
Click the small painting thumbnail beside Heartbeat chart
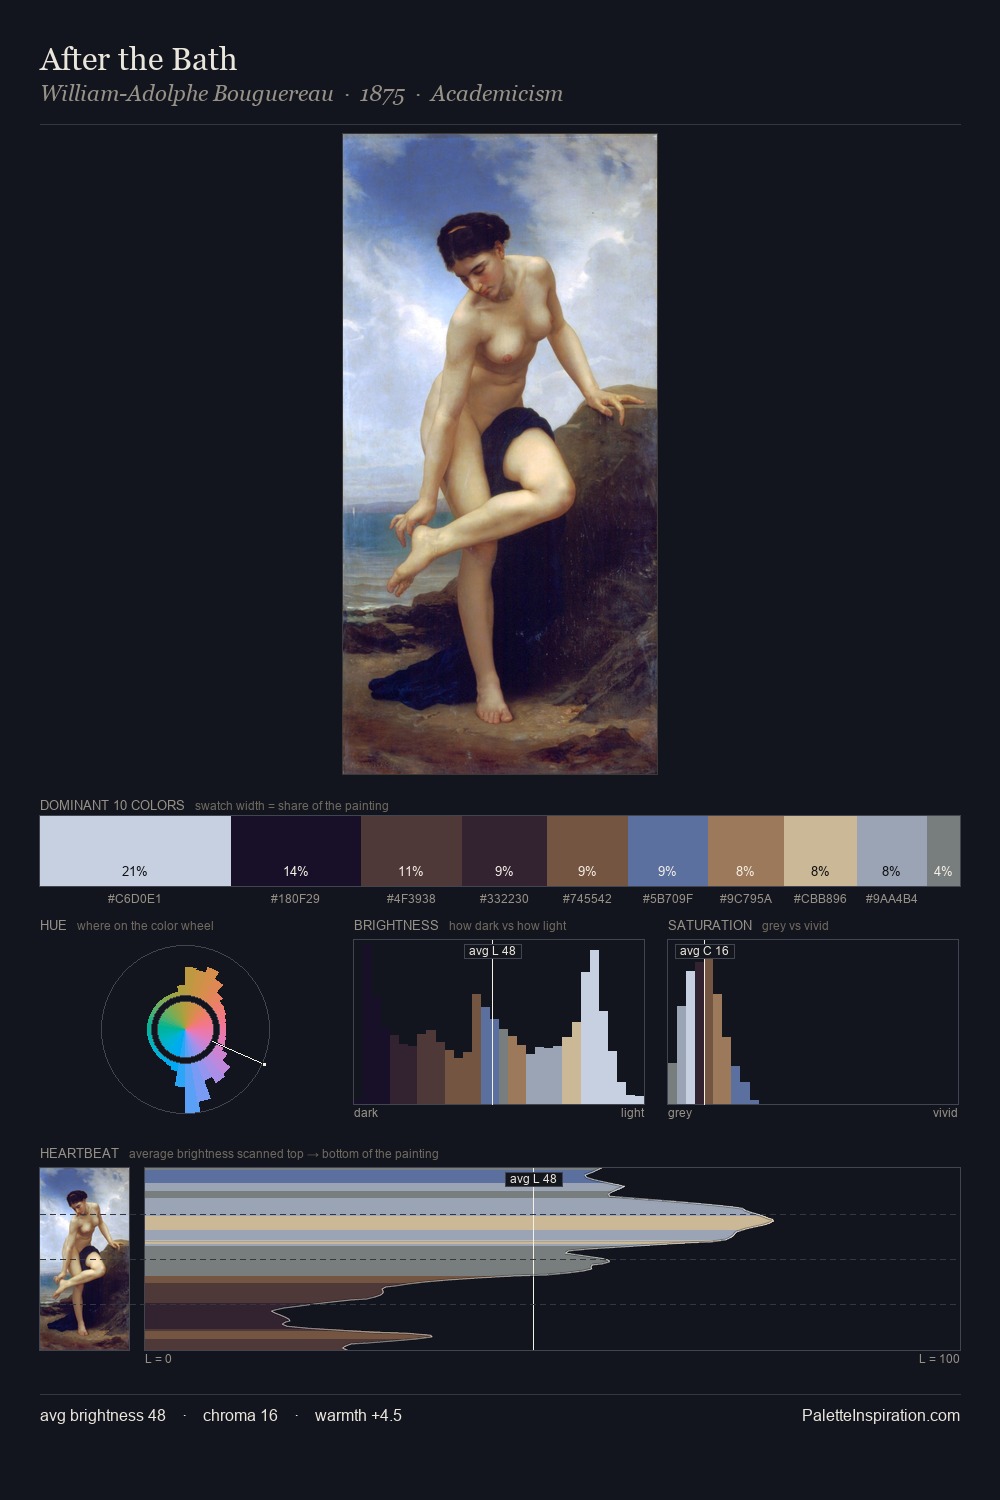[x=85, y=1259]
